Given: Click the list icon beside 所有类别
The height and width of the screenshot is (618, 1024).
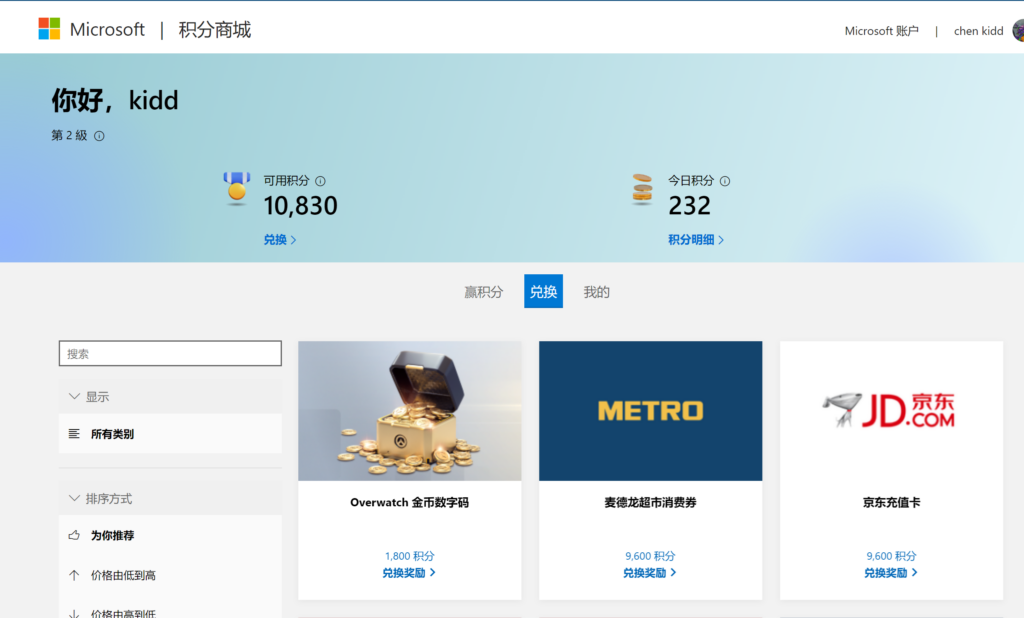Looking at the screenshot, I should coord(74,434).
